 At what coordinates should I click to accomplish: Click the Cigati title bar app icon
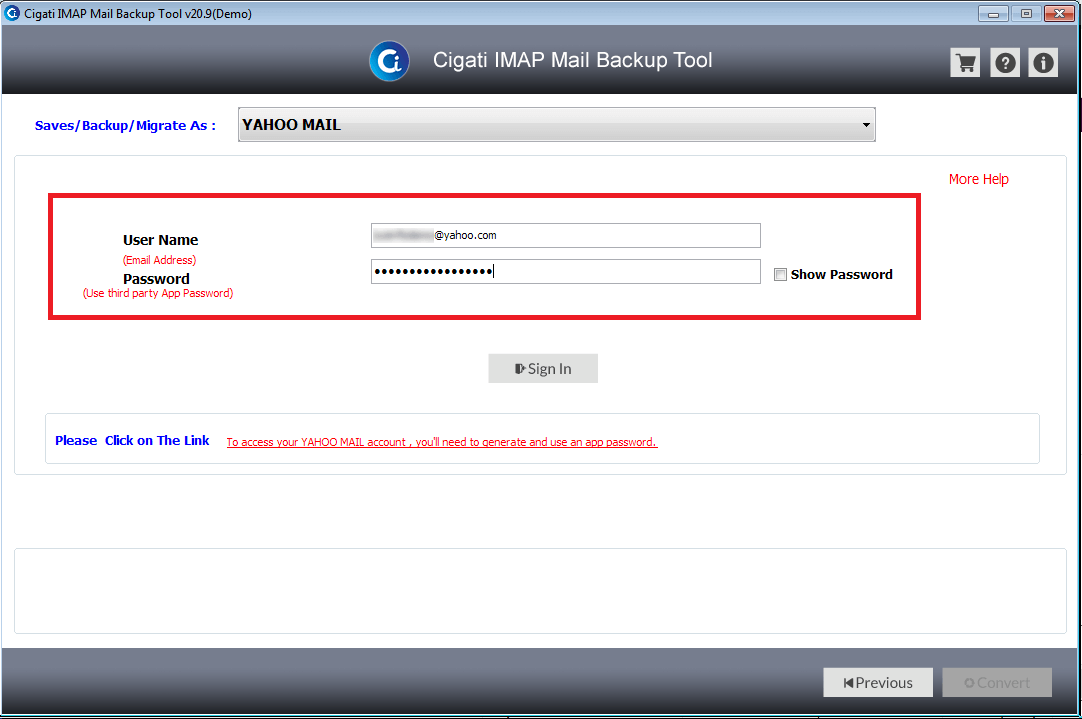tap(12, 13)
